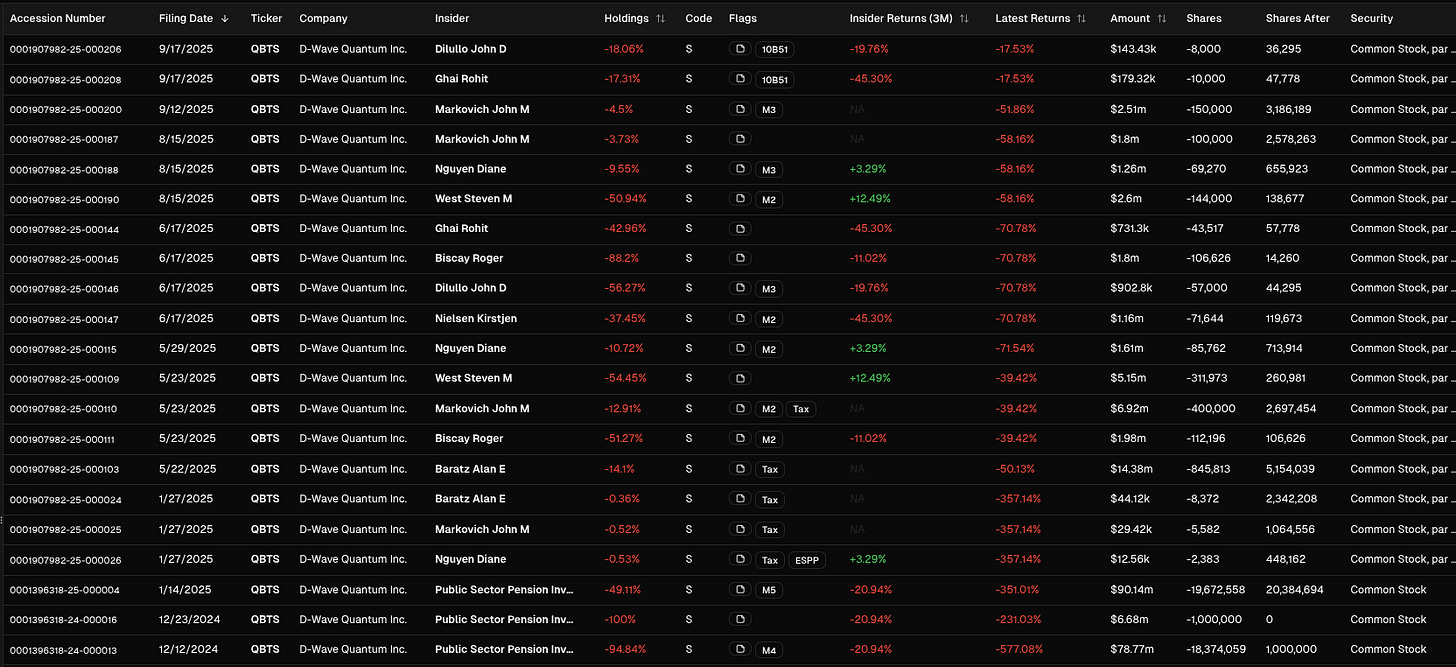Open document icon for filing 0001907982-25-000109
Image resolution: width=1456 pixels, height=667 pixels.
[x=740, y=379]
